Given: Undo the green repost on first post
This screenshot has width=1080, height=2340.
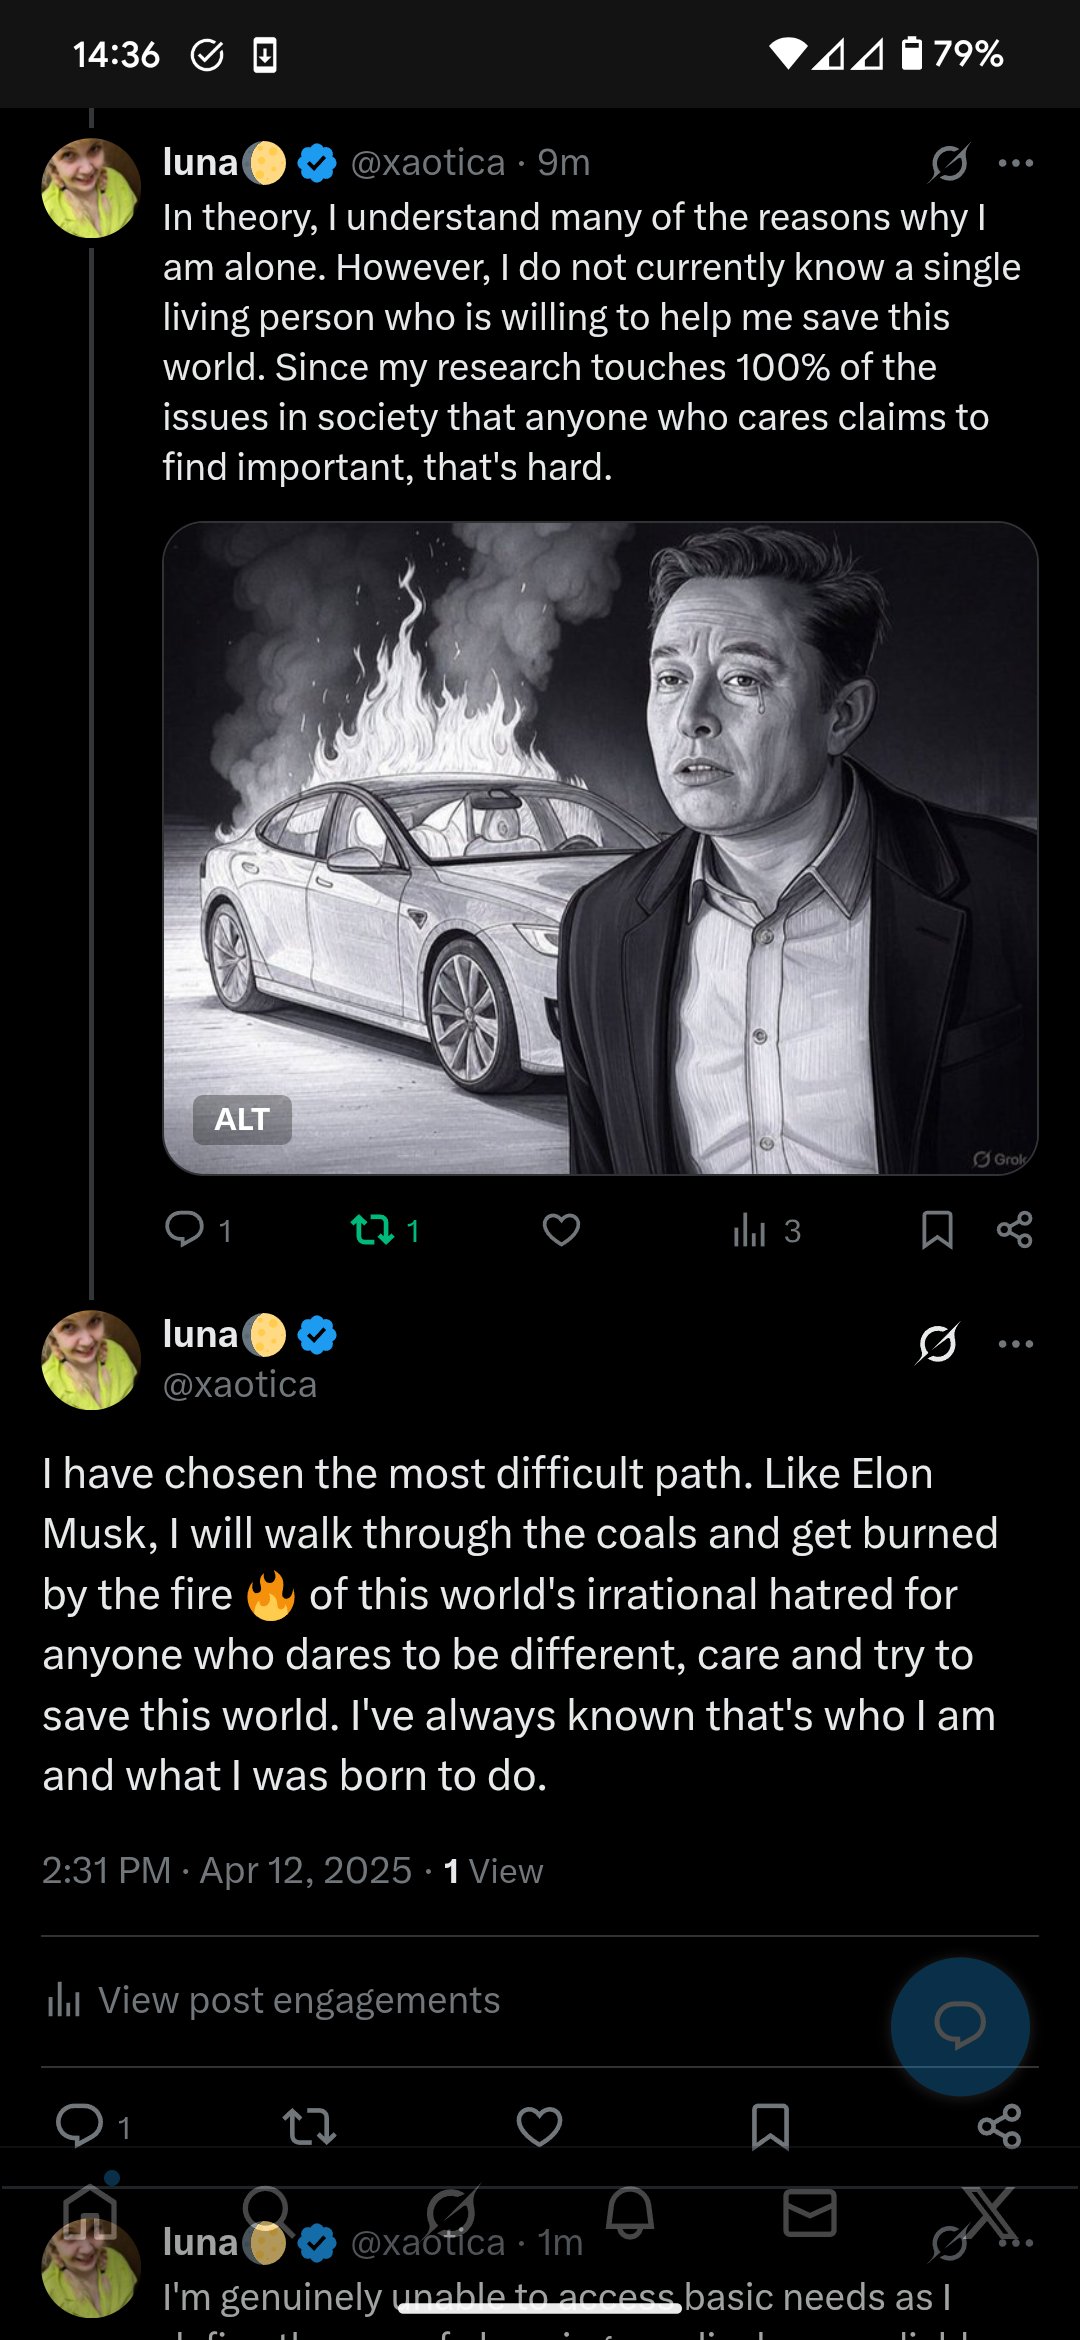Looking at the screenshot, I should tap(374, 1229).
